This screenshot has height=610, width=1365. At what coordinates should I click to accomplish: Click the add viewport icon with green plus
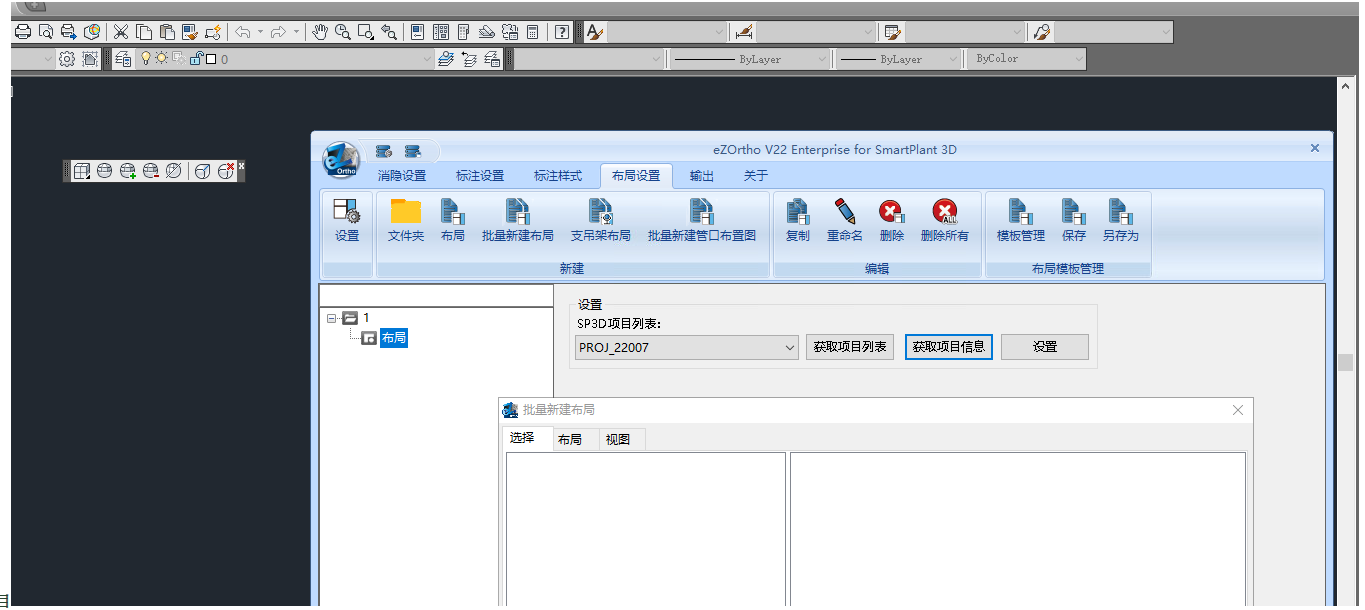coord(128,171)
